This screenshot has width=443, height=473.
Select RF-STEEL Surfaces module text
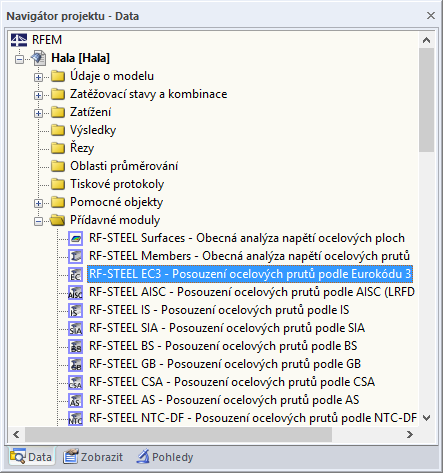247,238
